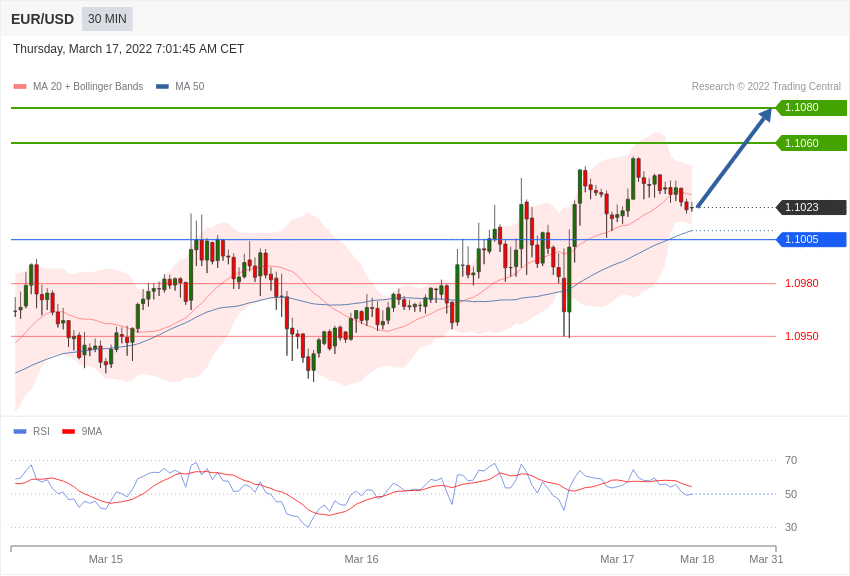Click the 30 MIN timeframe badge
850x576 pixels.
[x=107, y=19]
